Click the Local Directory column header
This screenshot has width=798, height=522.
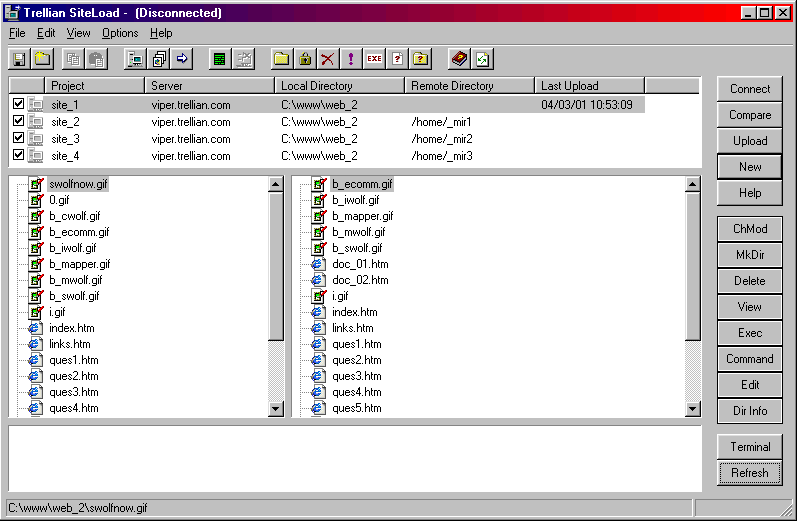[339, 85]
